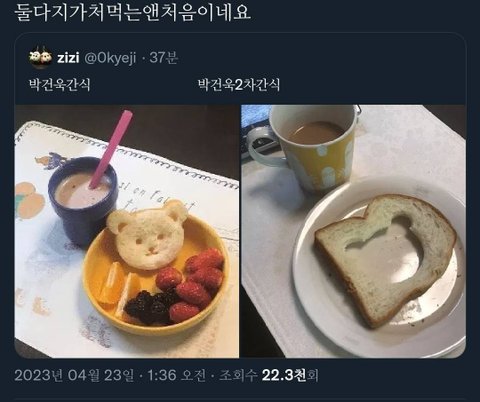Click the bear-shaped hole in the bread slice
This screenshot has height=402, width=480.
click(383, 245)
